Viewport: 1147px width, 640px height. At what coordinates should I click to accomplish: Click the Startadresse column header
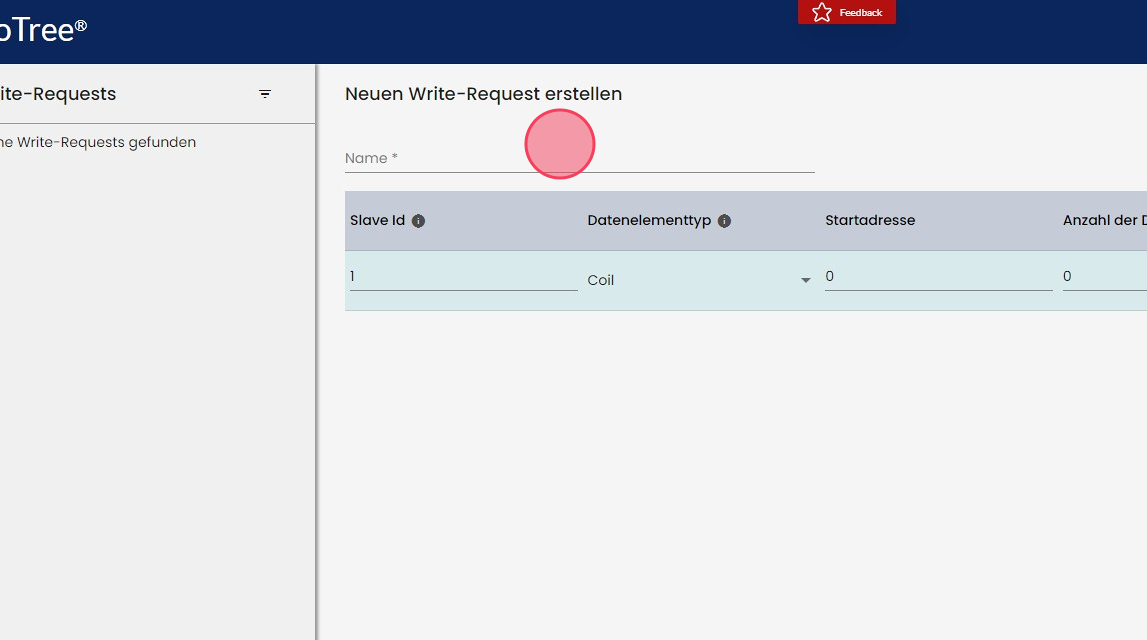tap(870, 221)
